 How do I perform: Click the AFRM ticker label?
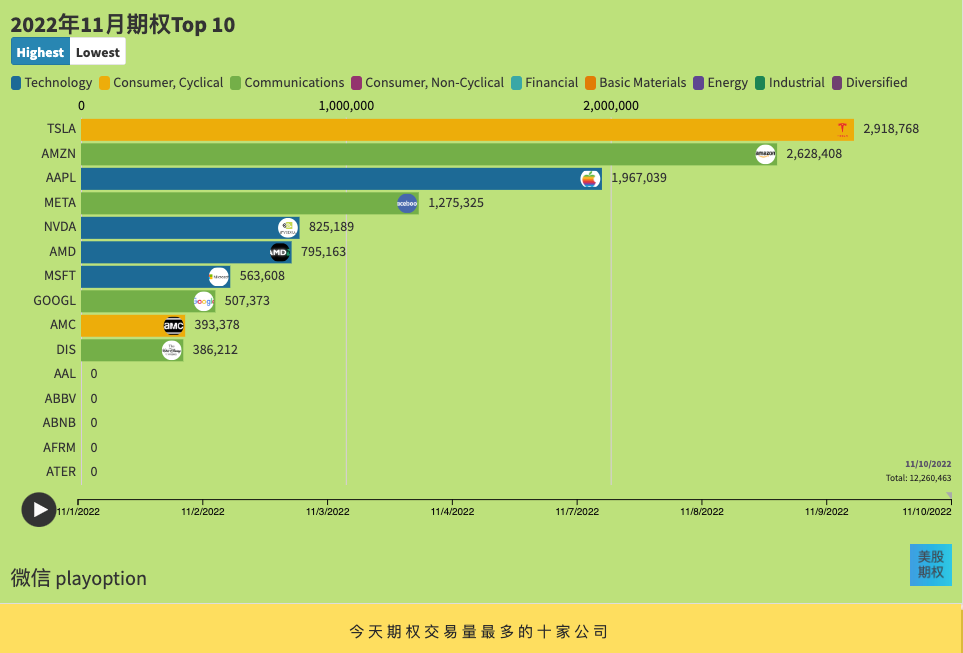(60, 448)
